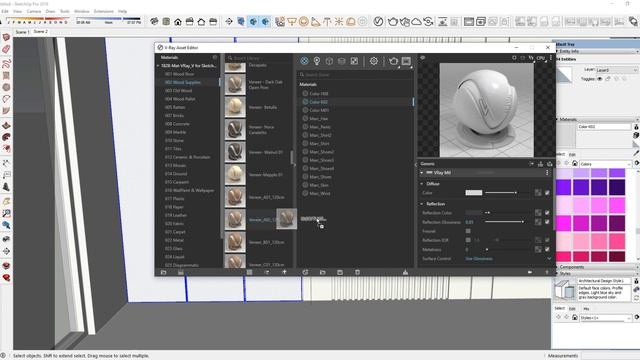Open V-Ray render settings gear

tap(373, 61)
